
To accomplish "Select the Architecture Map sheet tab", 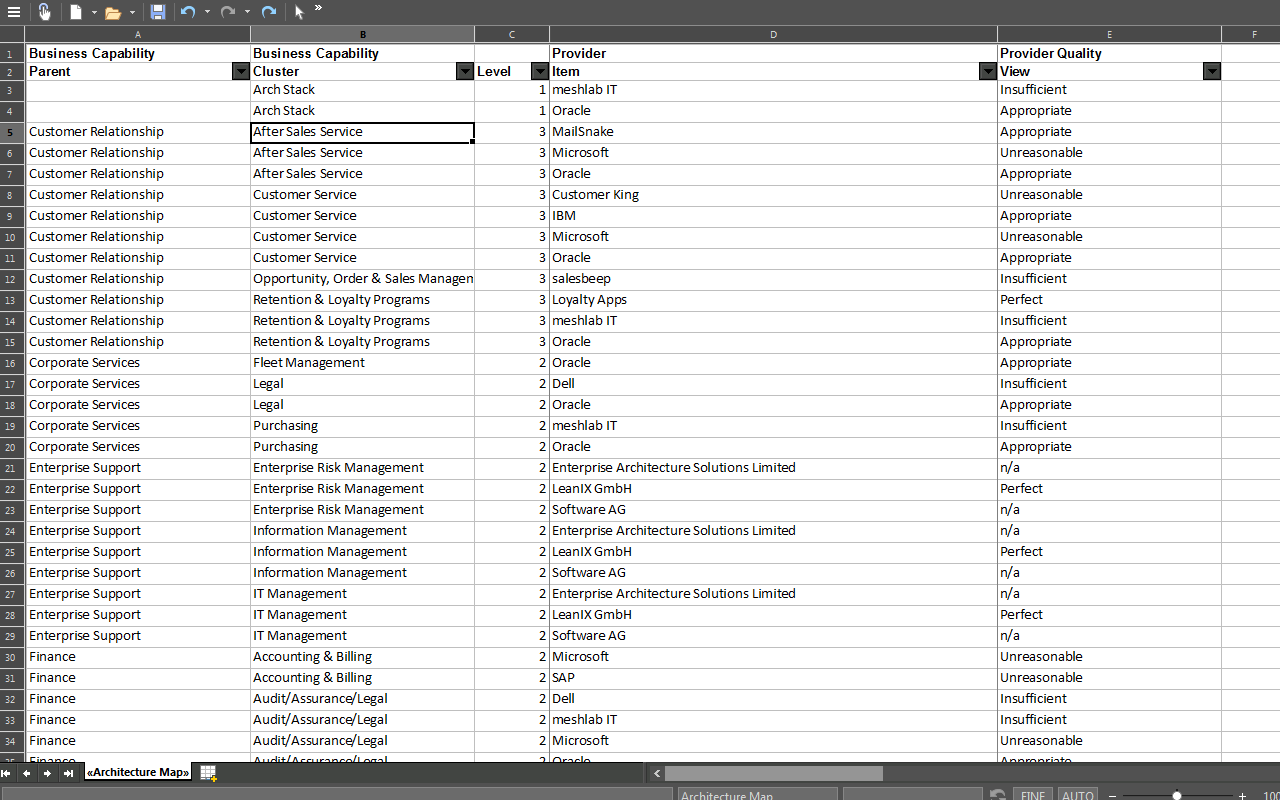I will pyautogui.click(x=138, y=773).
